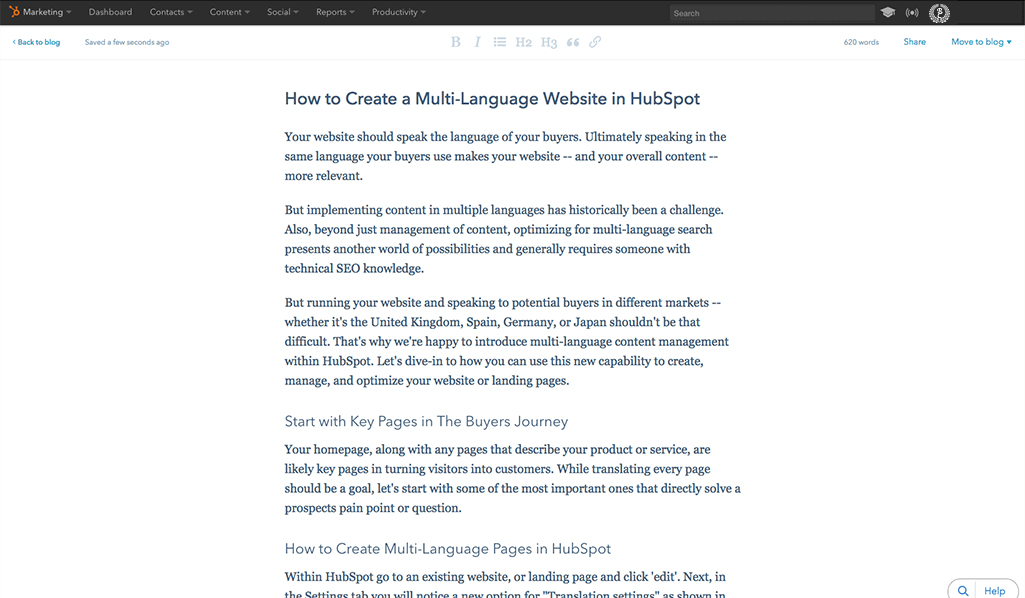Expand the Contacts menu

[171, 12]
